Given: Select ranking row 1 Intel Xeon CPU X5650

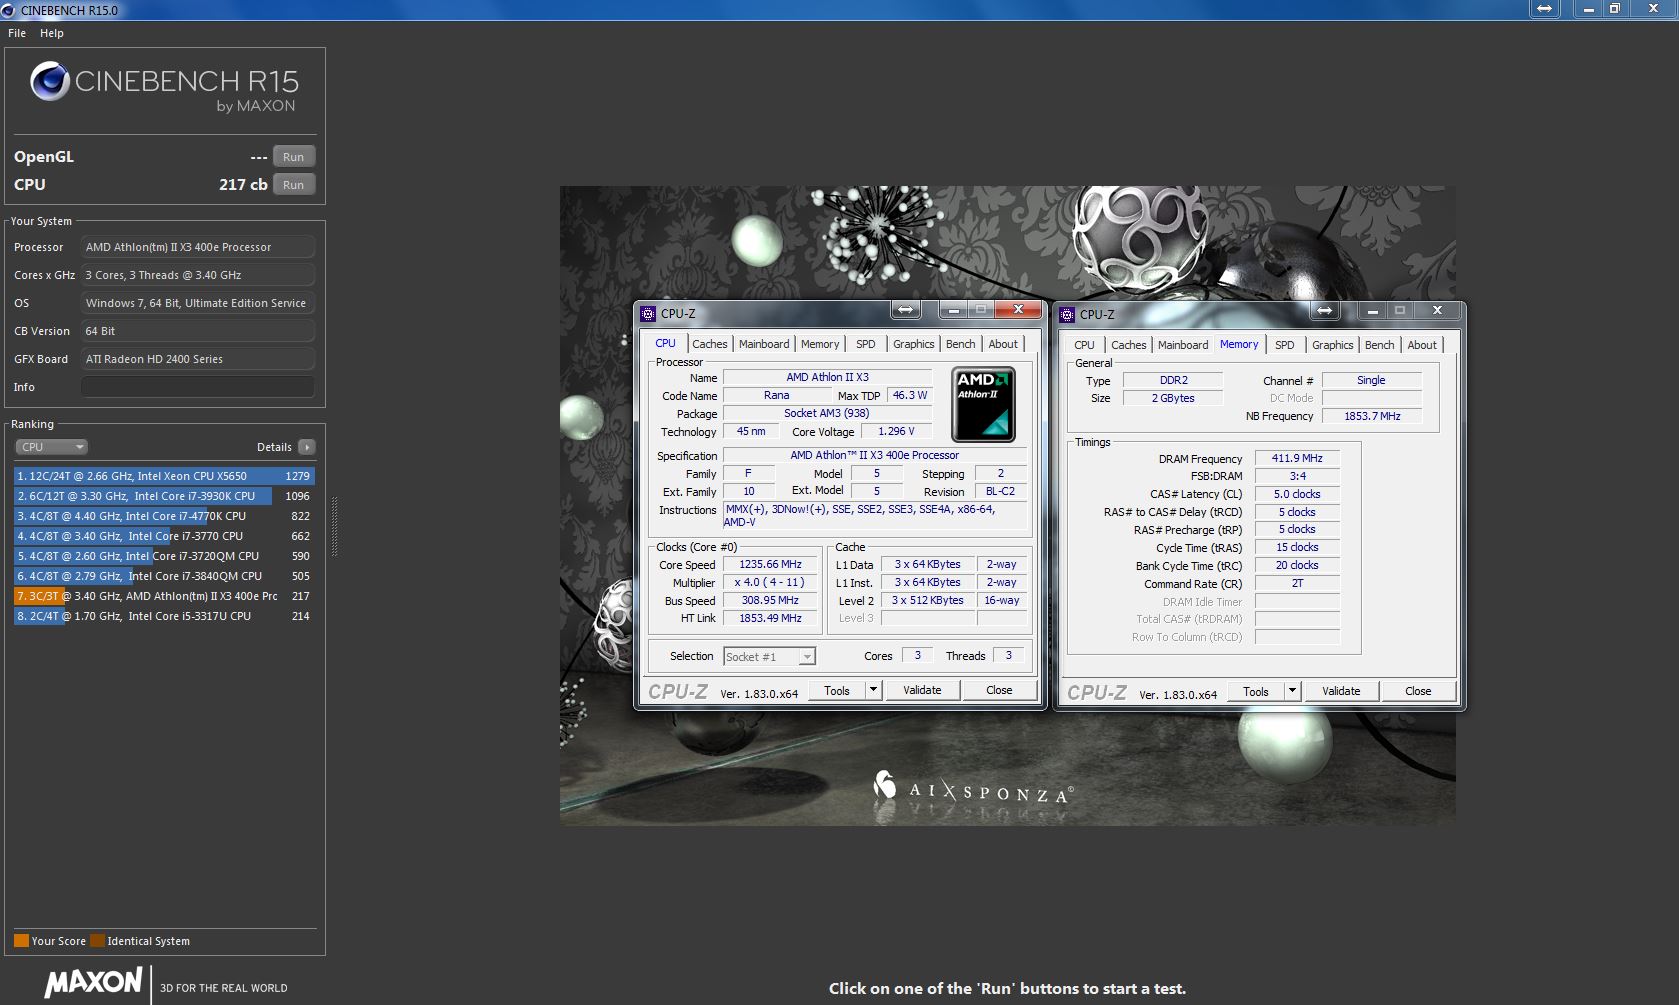Looking at the screenshot, I should click(164, 476).
